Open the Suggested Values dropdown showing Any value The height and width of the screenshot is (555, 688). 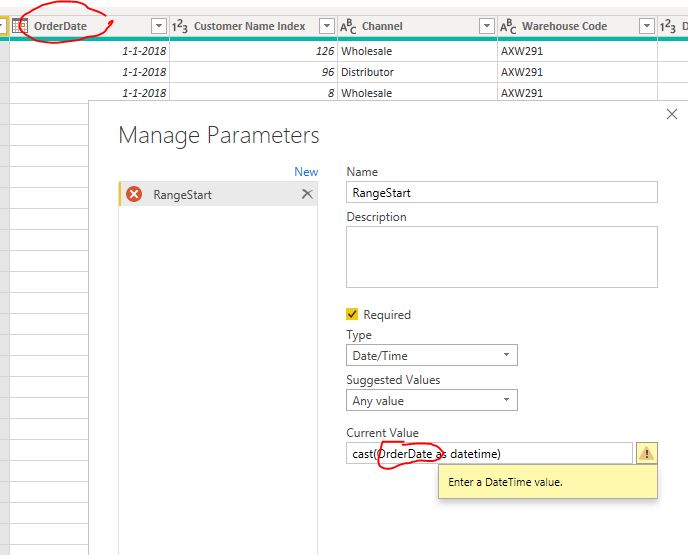click(x=432, y=400)
